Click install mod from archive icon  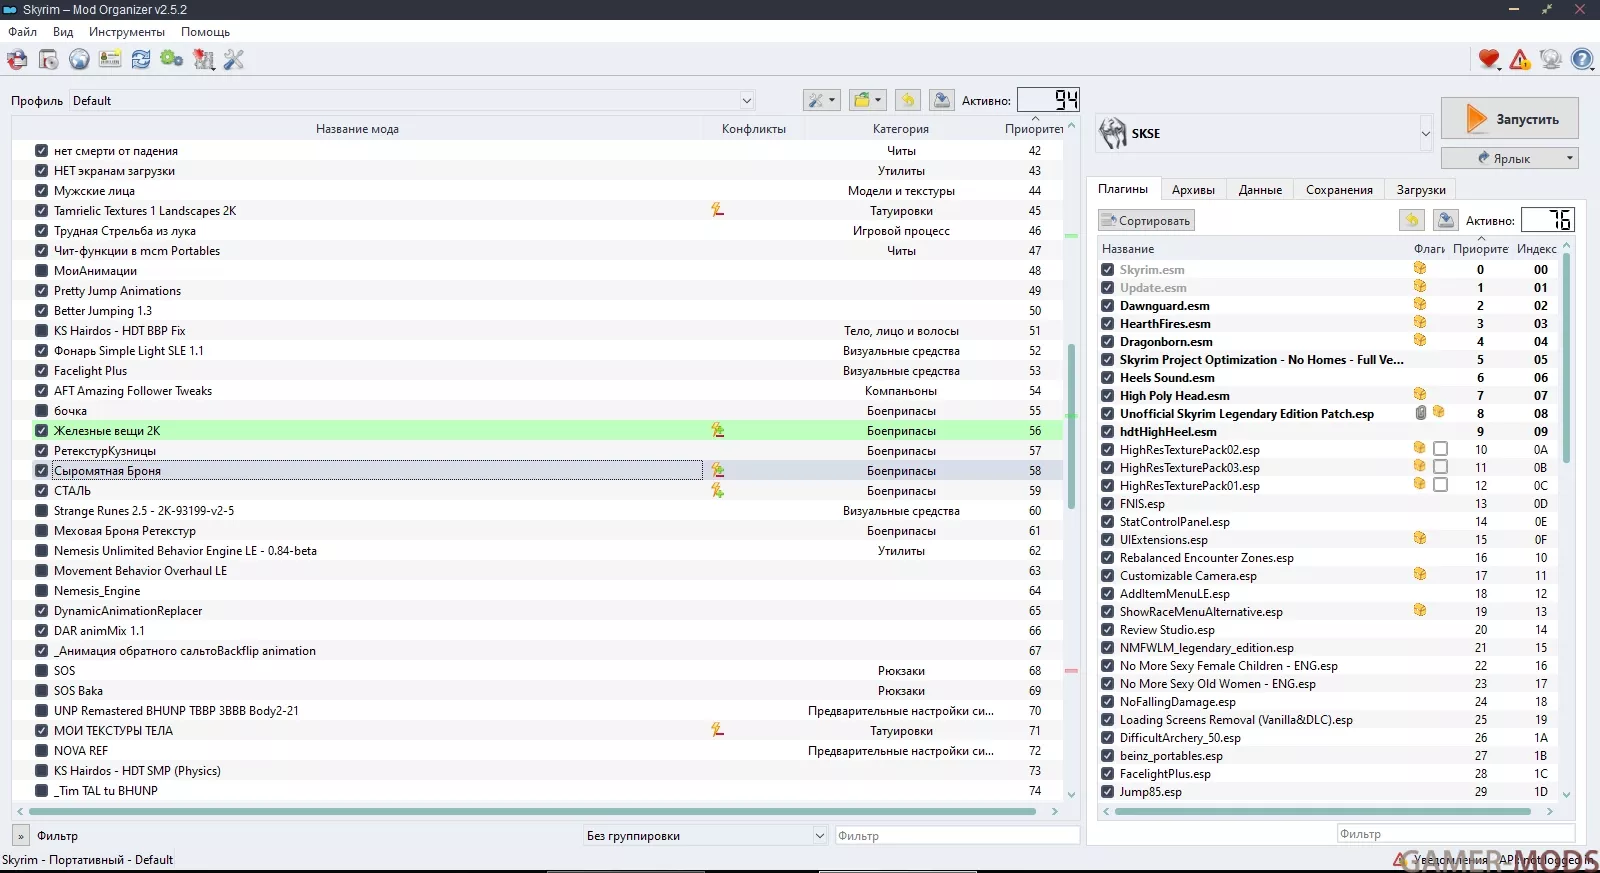pos(48,60)
